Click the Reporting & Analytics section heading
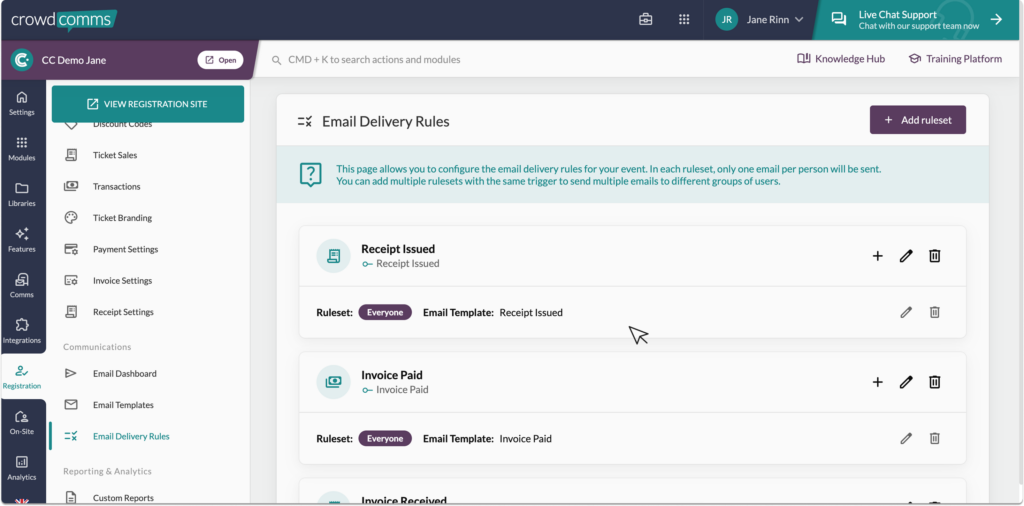The height and width of the screenshot is (506, 1024). pyautogui.click(x=107, y=471)
